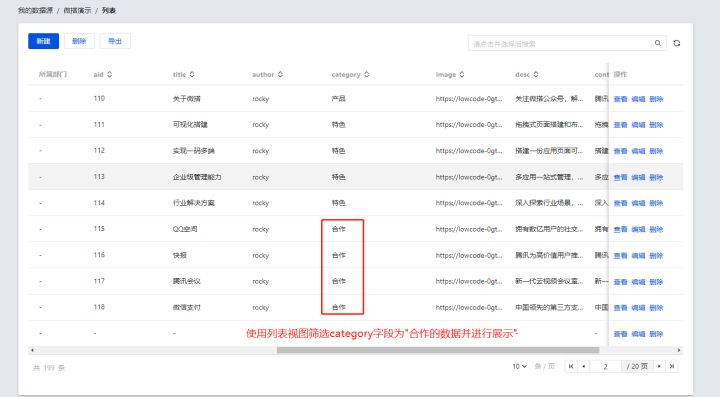Click 删除 in row 110
Screen dimensions: 720x397
click(656, 99)
